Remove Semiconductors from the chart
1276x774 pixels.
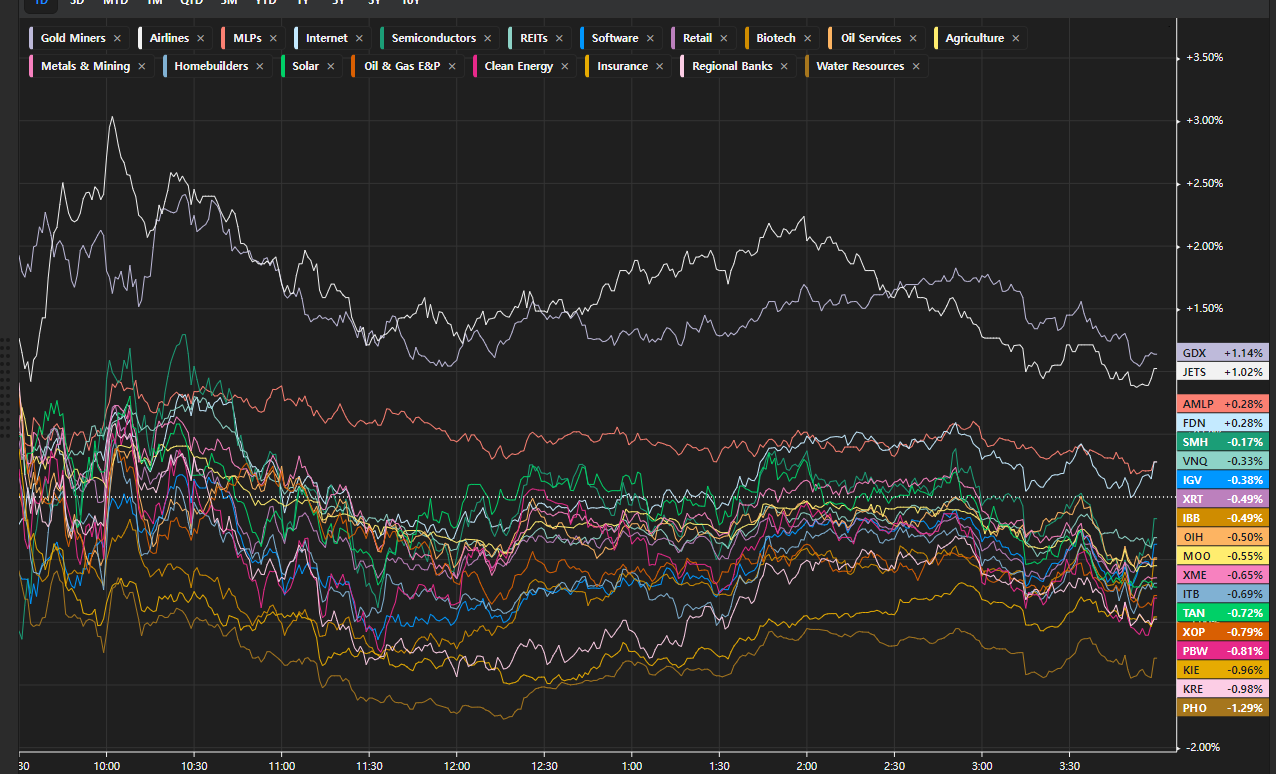coord(487,39)
